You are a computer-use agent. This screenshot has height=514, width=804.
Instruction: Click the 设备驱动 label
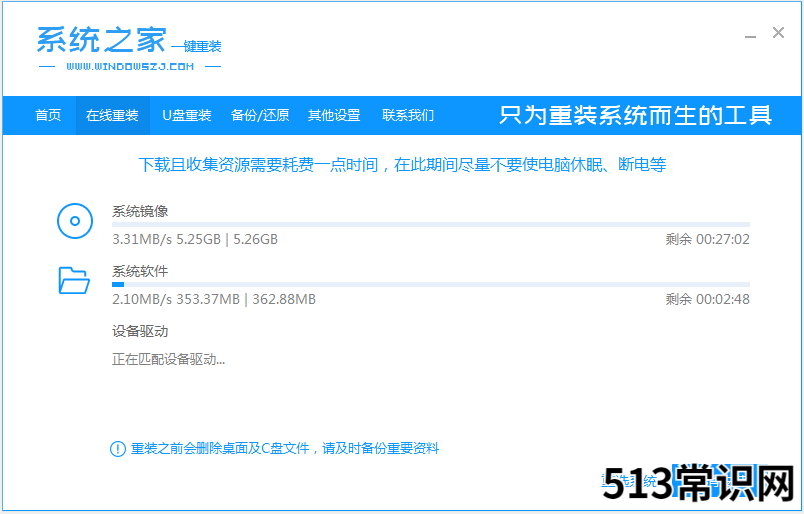coord(140,331)
